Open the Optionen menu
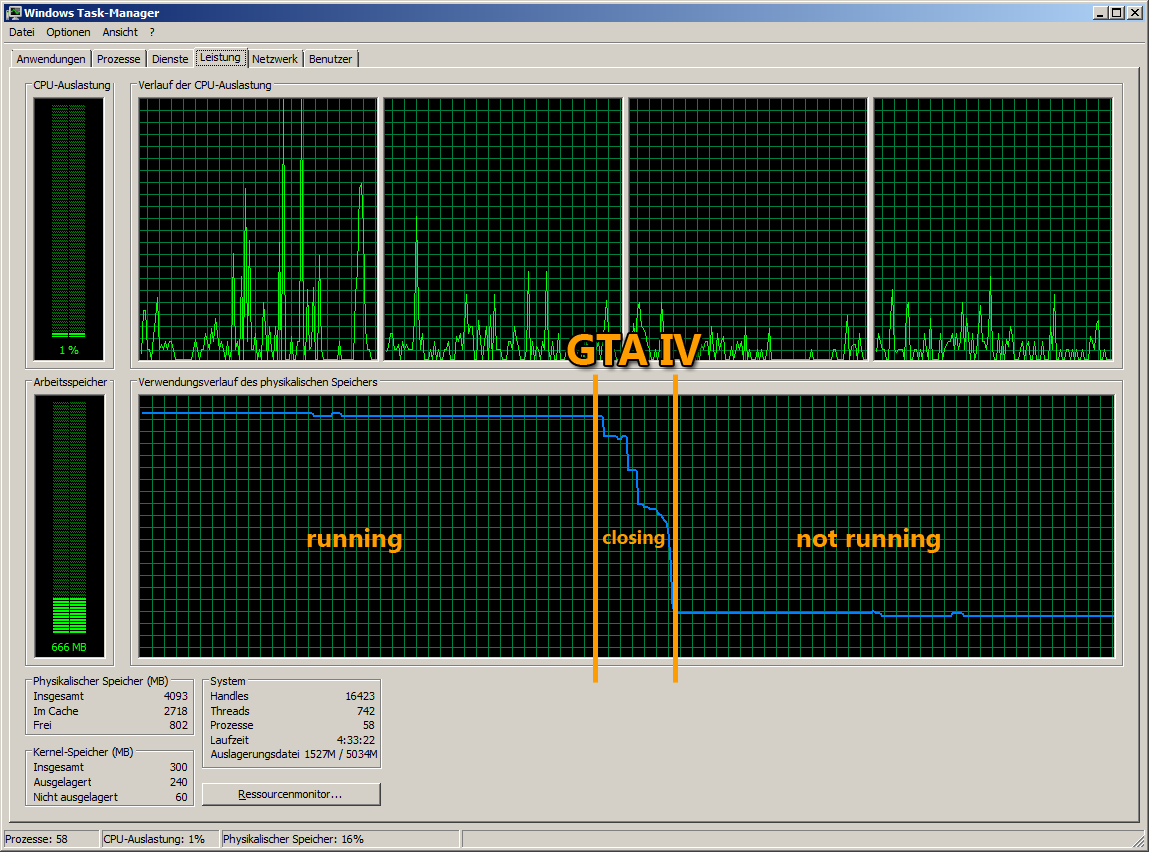Viewport: 1149px width, 852px height. 68,32
